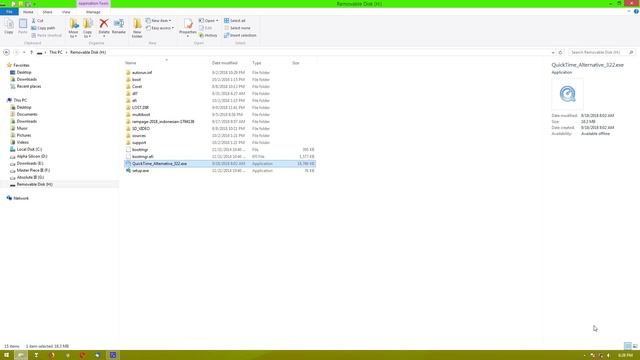640x360 pixels.
Task: Create a New folder
Action: (x=137, y=28)
